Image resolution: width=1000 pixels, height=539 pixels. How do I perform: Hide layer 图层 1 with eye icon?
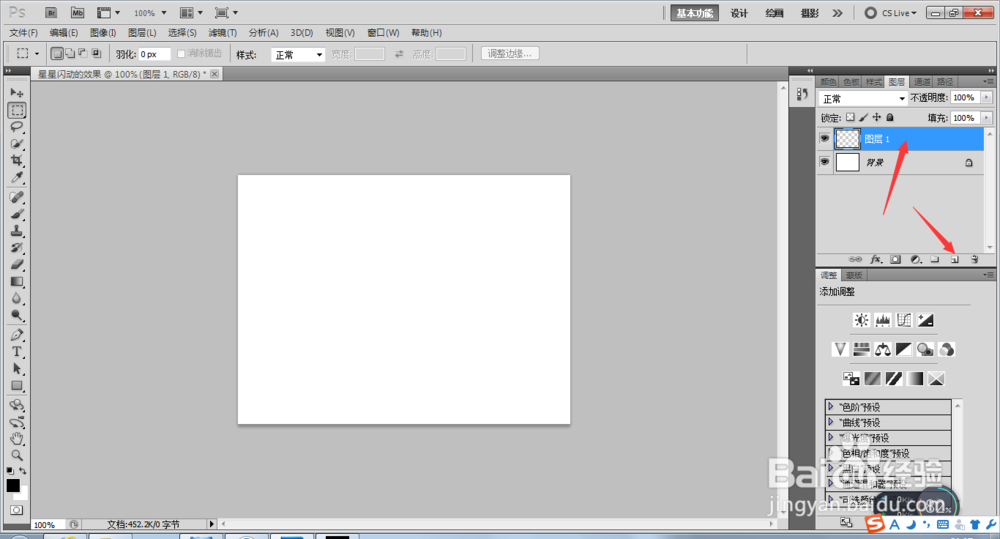point(825,138)
